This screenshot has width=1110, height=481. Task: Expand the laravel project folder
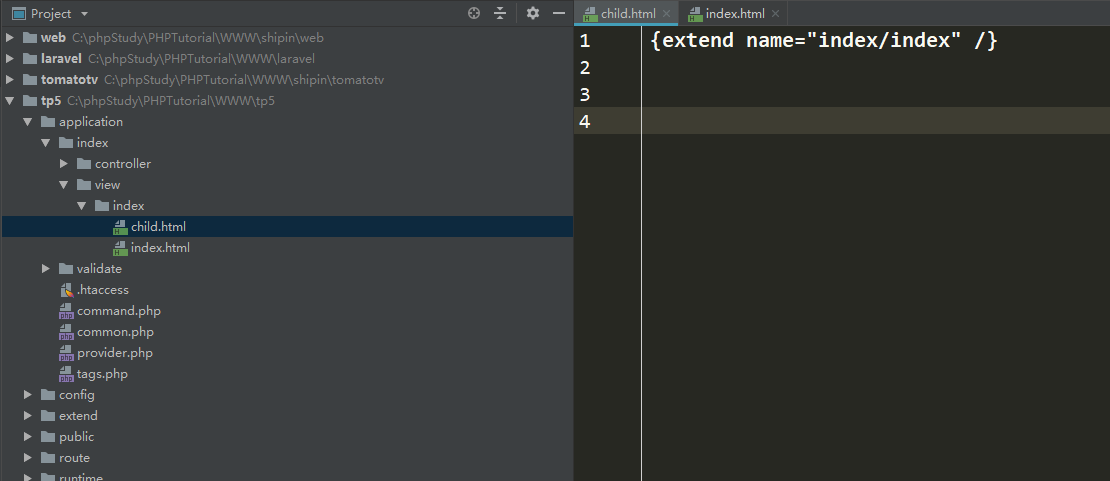[x=10, y=59]
